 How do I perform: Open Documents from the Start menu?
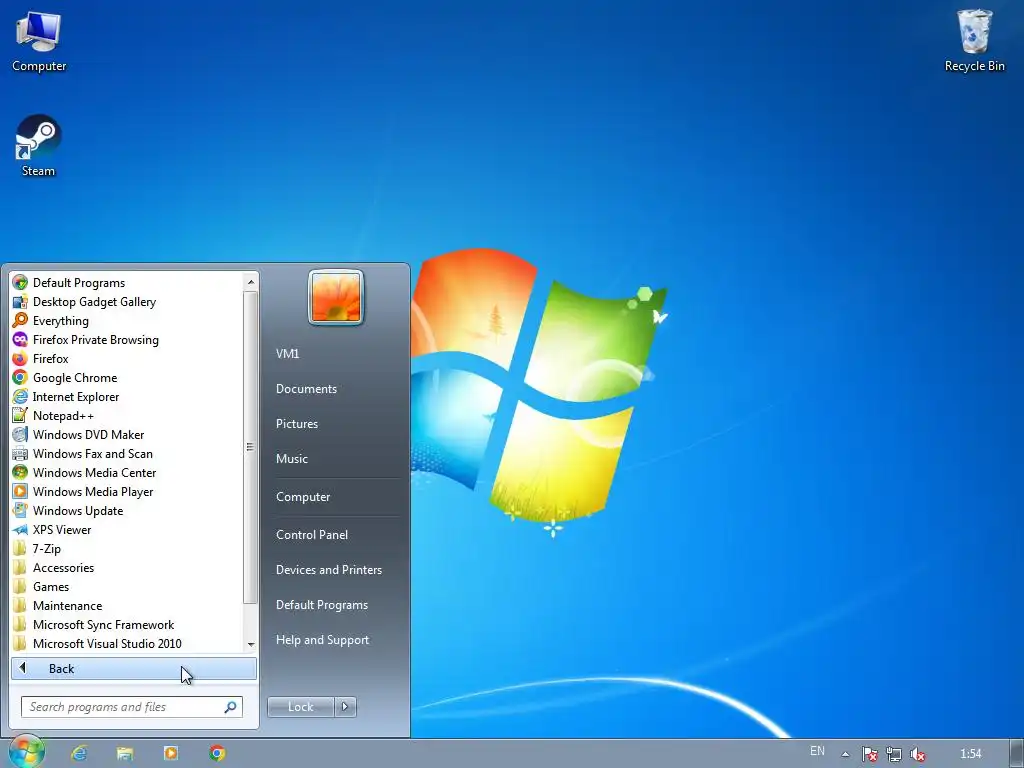tap(306, 389)
